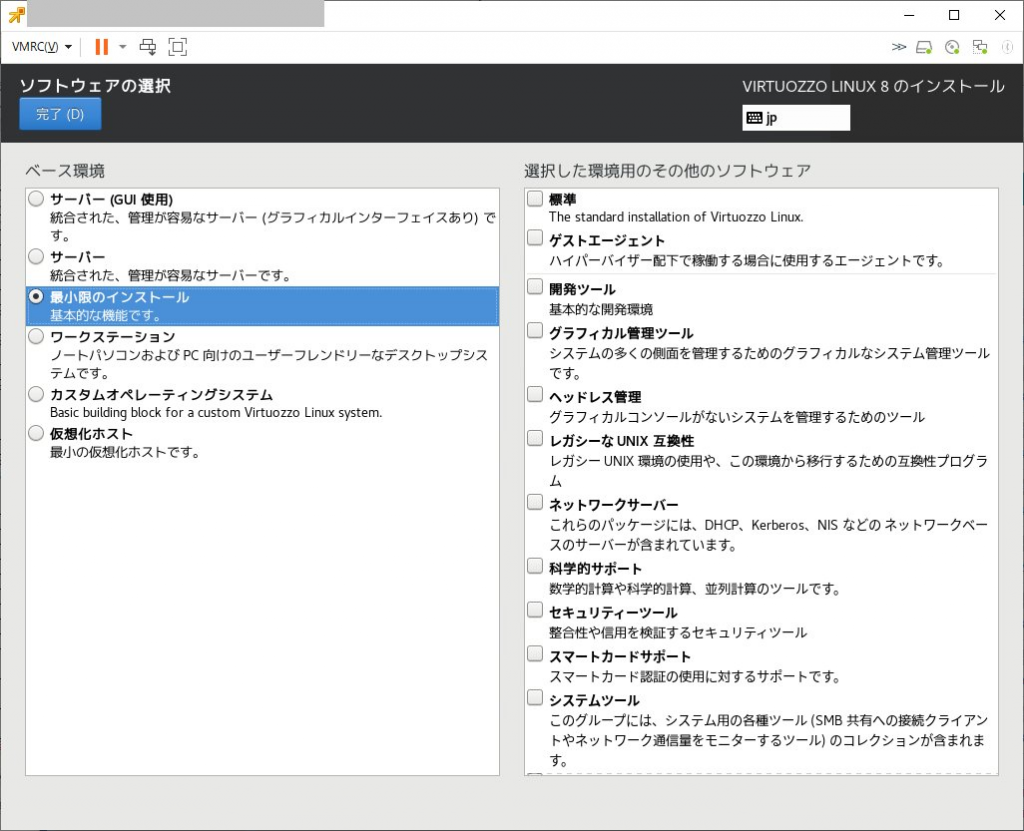Screen dimensions: 1024x831
Task: Enter full screen mode
Action: [178, 47]
